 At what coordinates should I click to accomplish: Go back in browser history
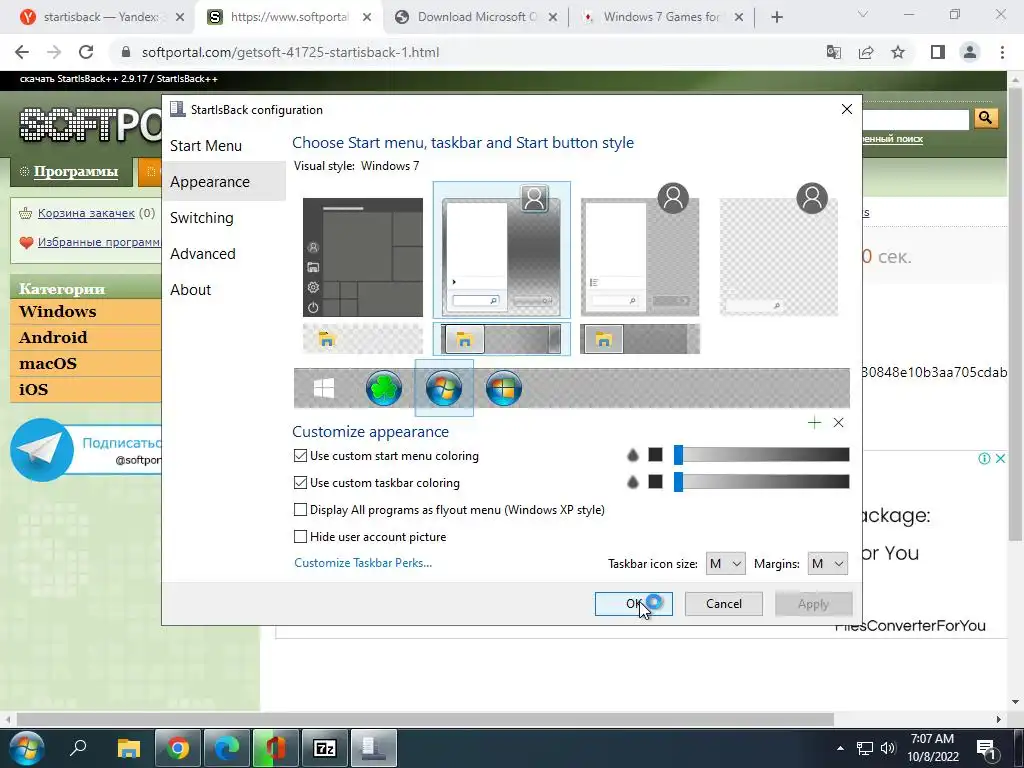point(22,52)
